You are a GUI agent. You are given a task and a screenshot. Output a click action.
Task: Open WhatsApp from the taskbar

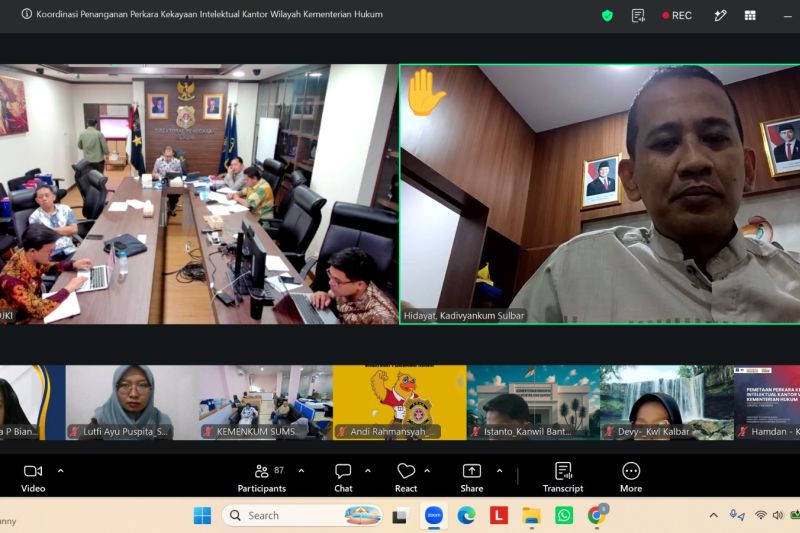coord(564,515)
